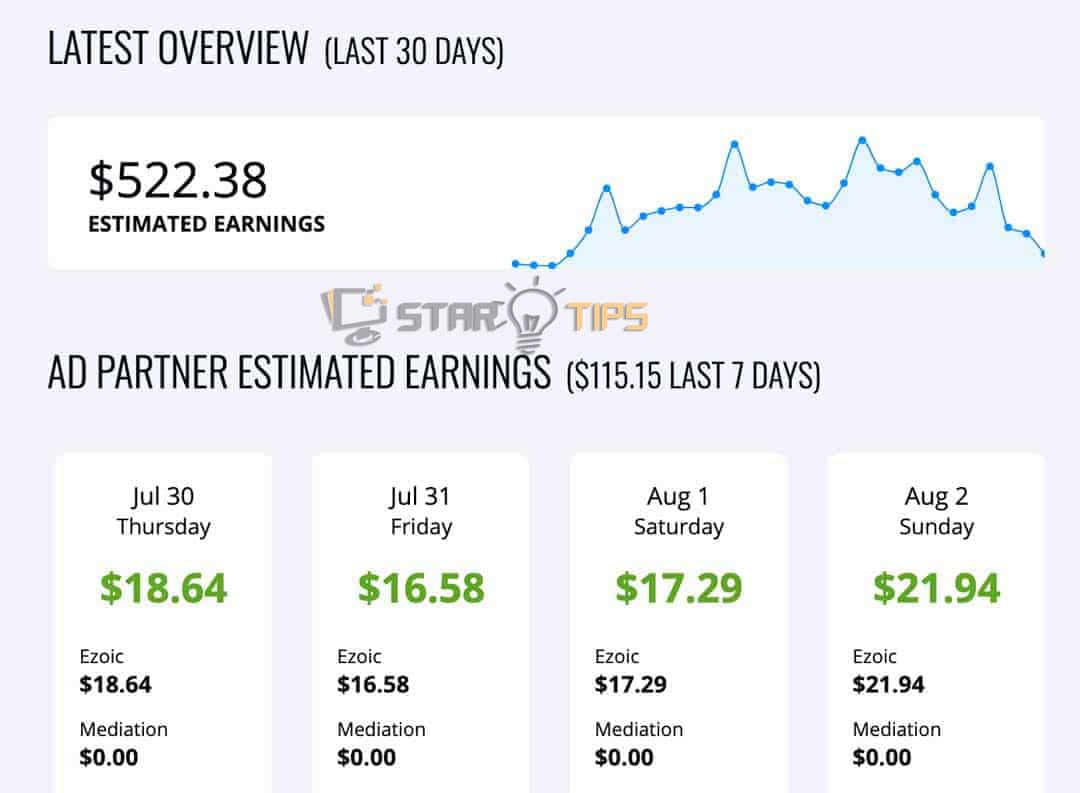Open the Jul 30 Thursday earnings card

point(164,623)
